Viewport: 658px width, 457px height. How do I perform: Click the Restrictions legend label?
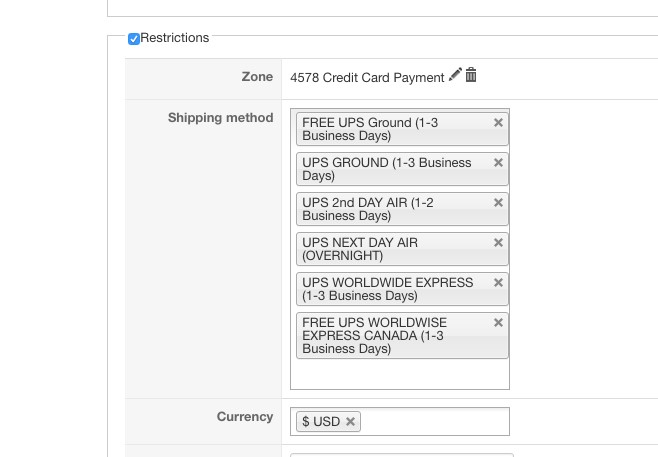pyautogui.click(x=175, y=38)
